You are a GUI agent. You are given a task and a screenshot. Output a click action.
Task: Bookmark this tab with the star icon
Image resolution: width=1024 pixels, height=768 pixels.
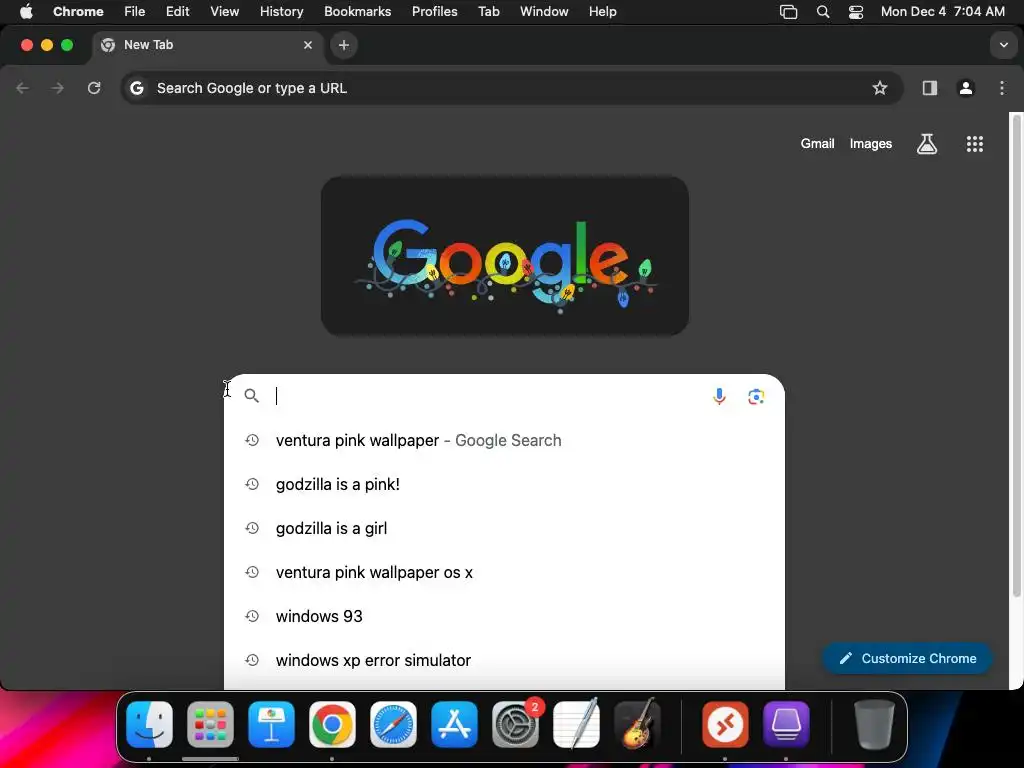880,88
